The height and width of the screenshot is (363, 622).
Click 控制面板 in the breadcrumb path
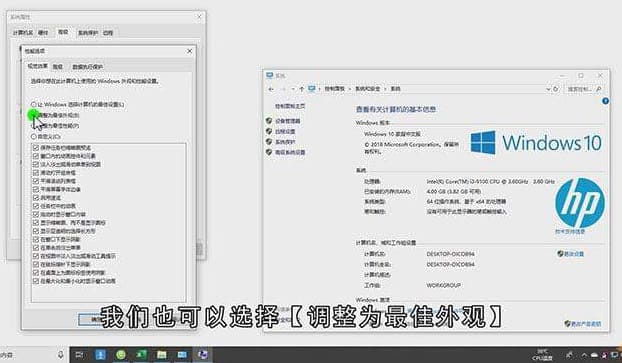click(335, 89)
